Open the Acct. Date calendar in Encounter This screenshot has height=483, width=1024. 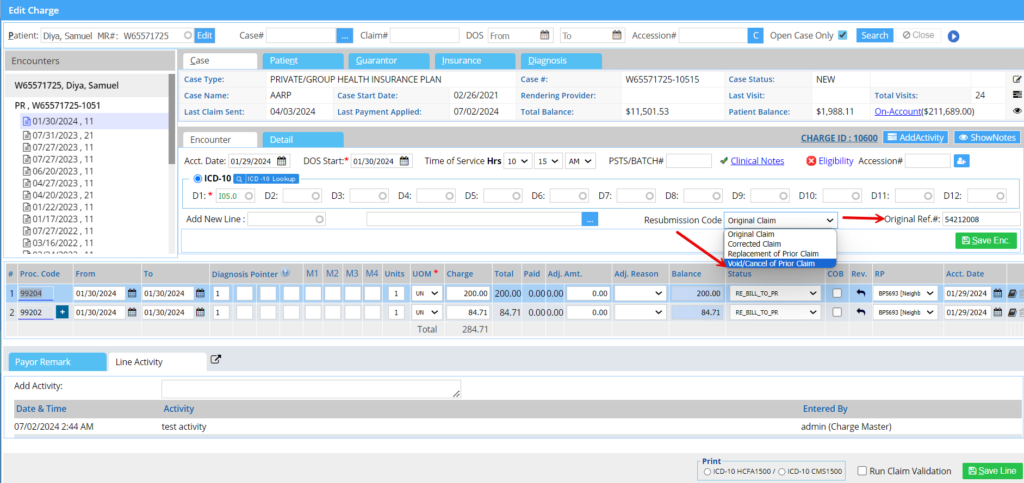(282, 161)
